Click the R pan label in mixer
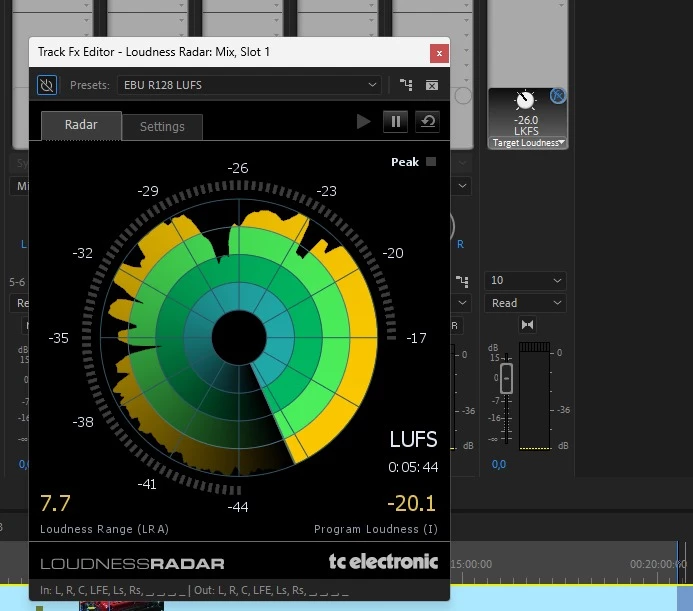The height and width of the screenshot is (611, 693). click(x=460, y=244)
